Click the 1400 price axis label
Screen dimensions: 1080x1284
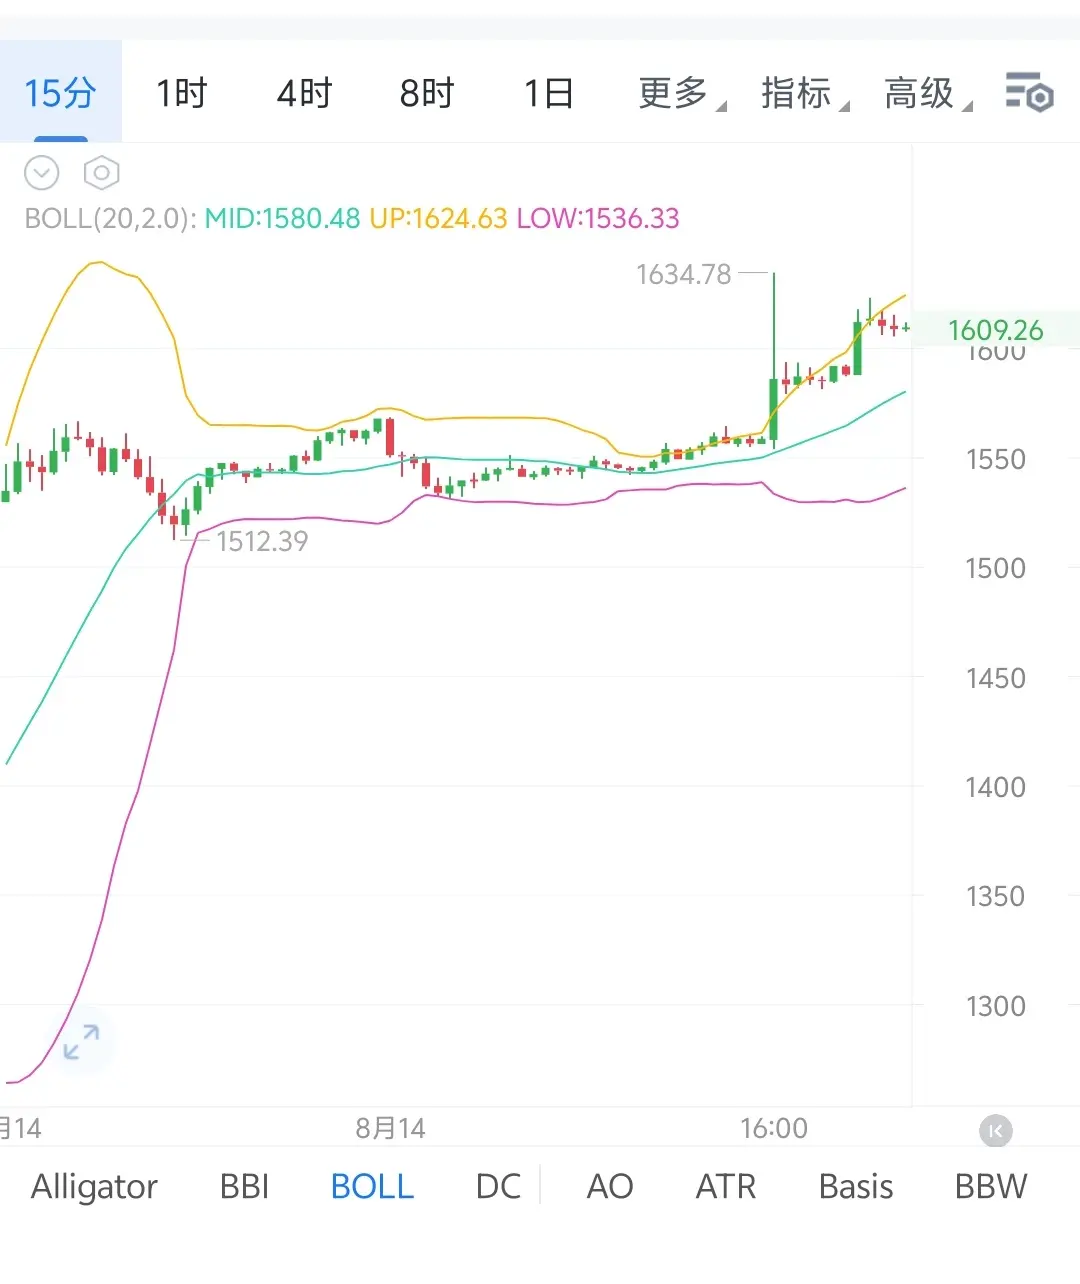point(995,787)
